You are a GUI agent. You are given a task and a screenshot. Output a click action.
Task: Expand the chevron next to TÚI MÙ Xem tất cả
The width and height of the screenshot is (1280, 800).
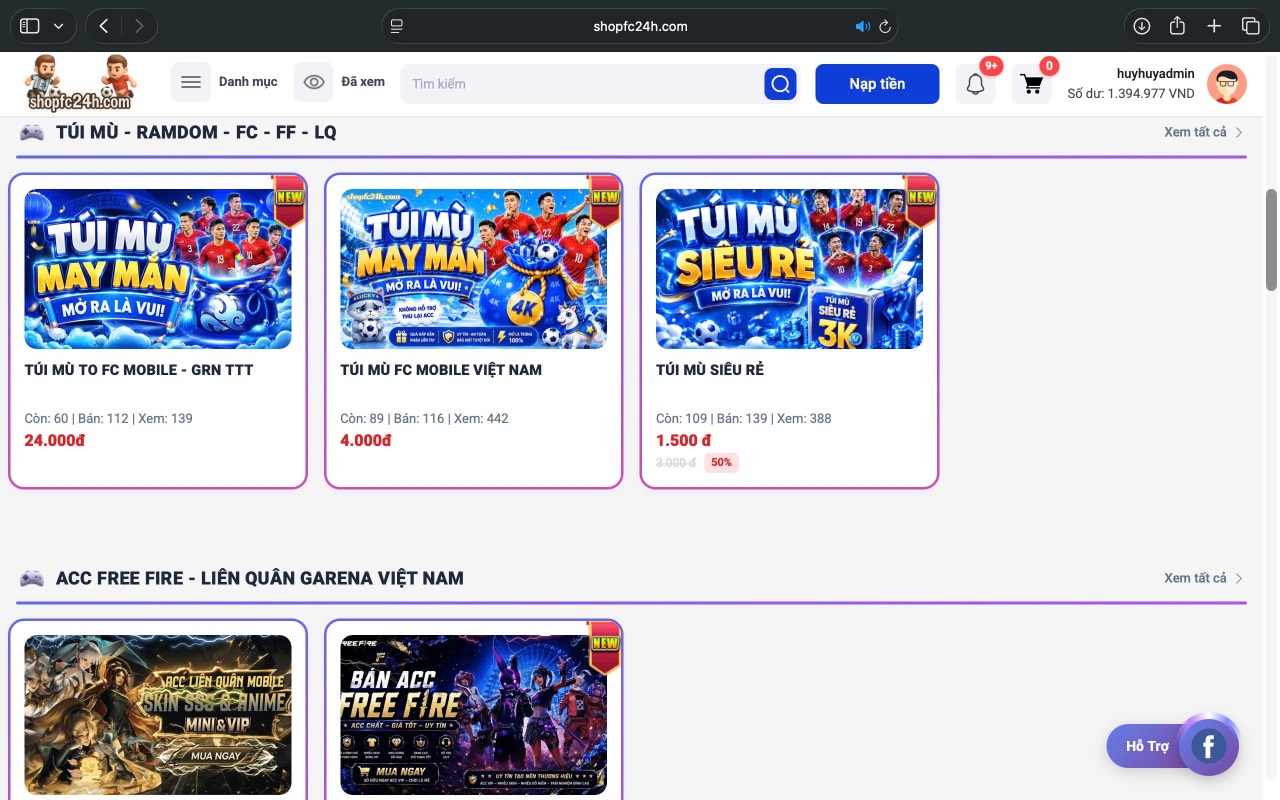pos(1239,132)
